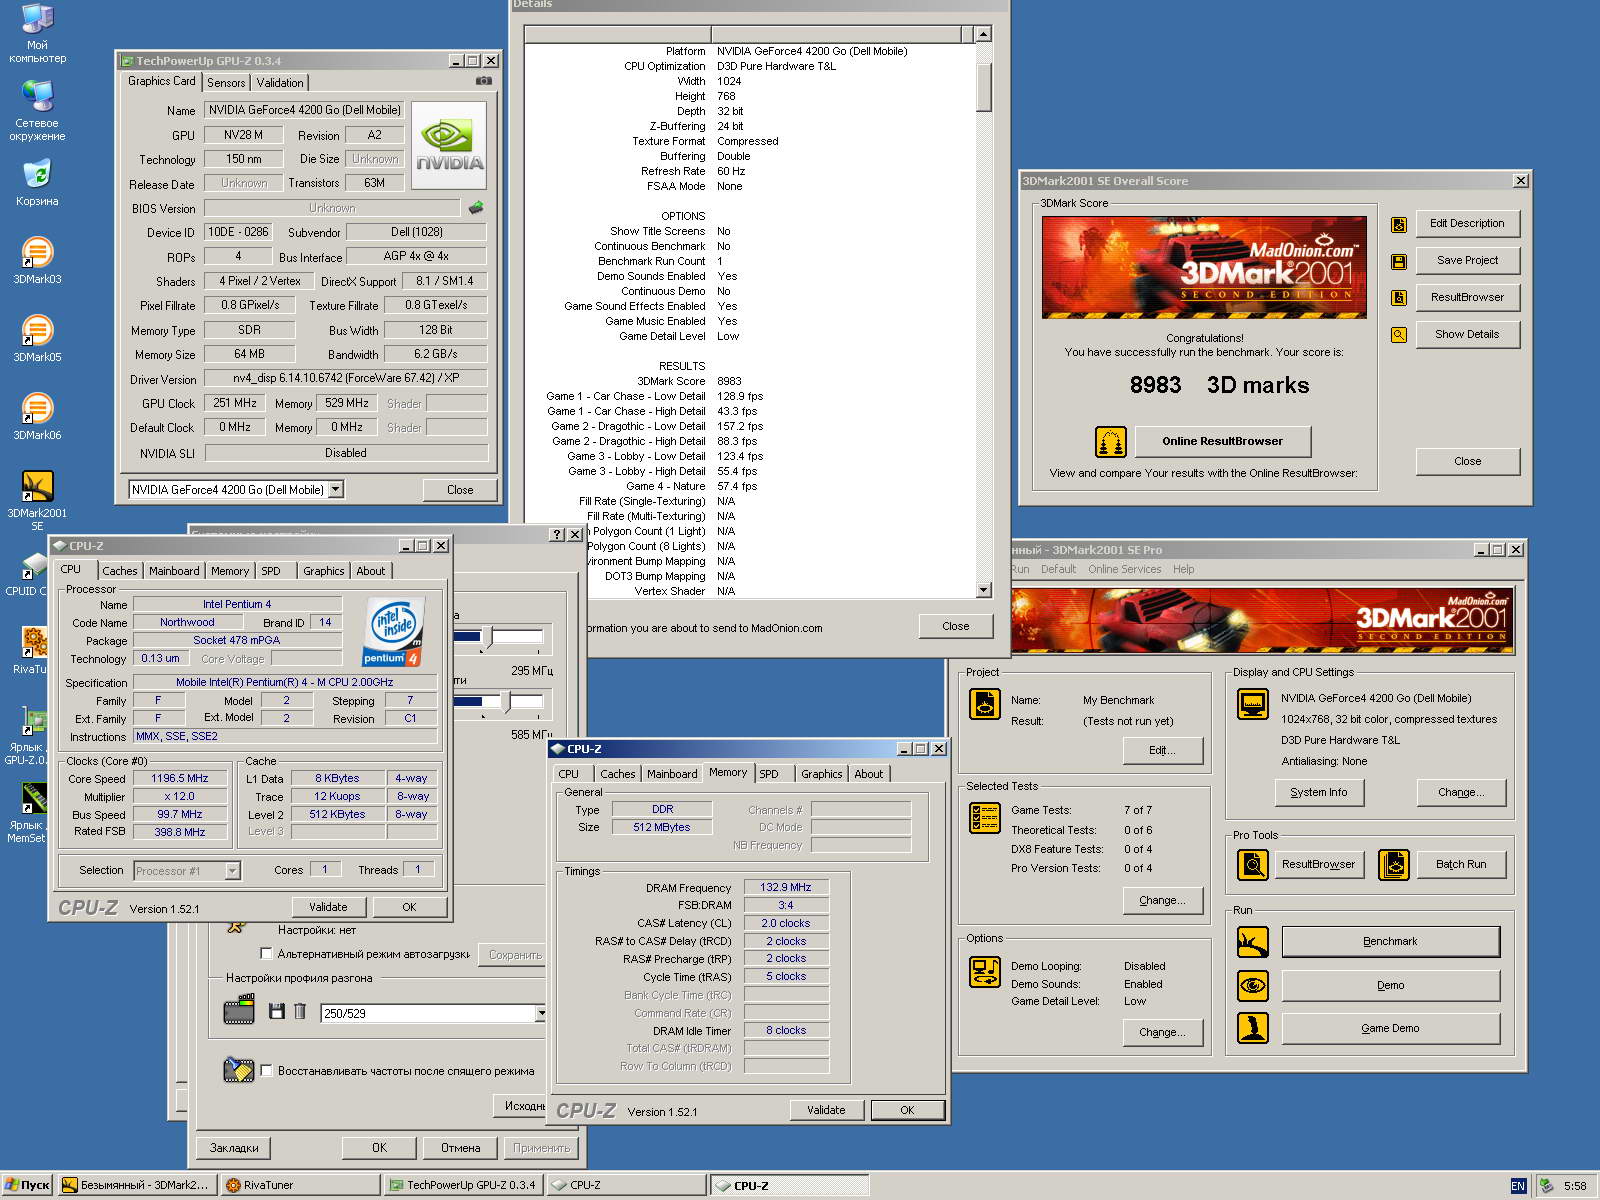
Task: Click the Закладки button in RivaTuner
Action: [x=234, y=1148]
